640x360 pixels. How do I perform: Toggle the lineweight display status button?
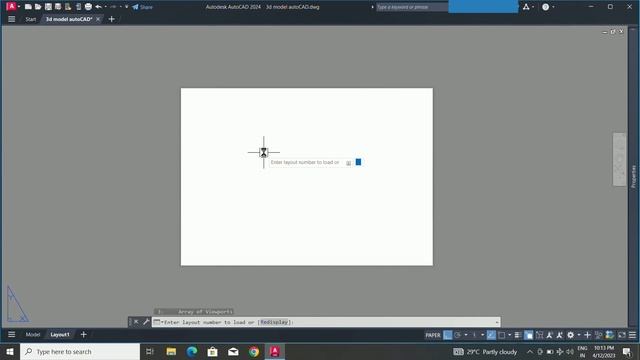[x=518, y=335]
